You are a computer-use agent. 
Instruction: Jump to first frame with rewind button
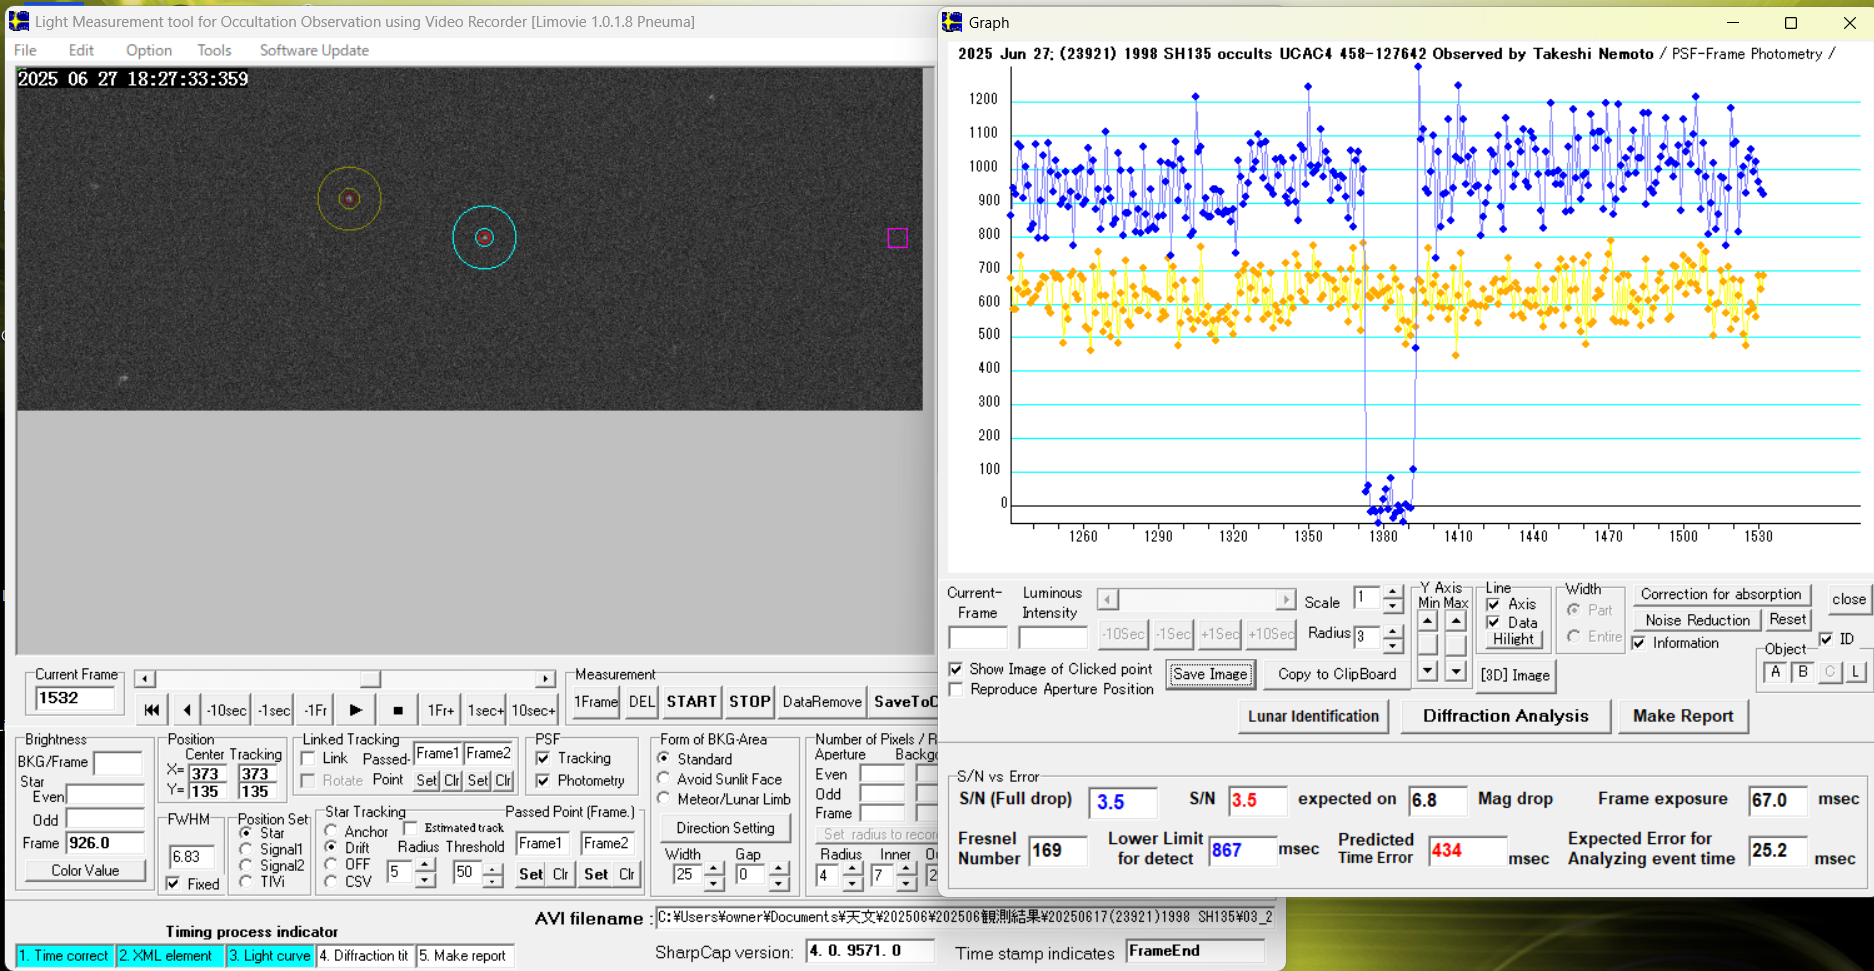151,710
